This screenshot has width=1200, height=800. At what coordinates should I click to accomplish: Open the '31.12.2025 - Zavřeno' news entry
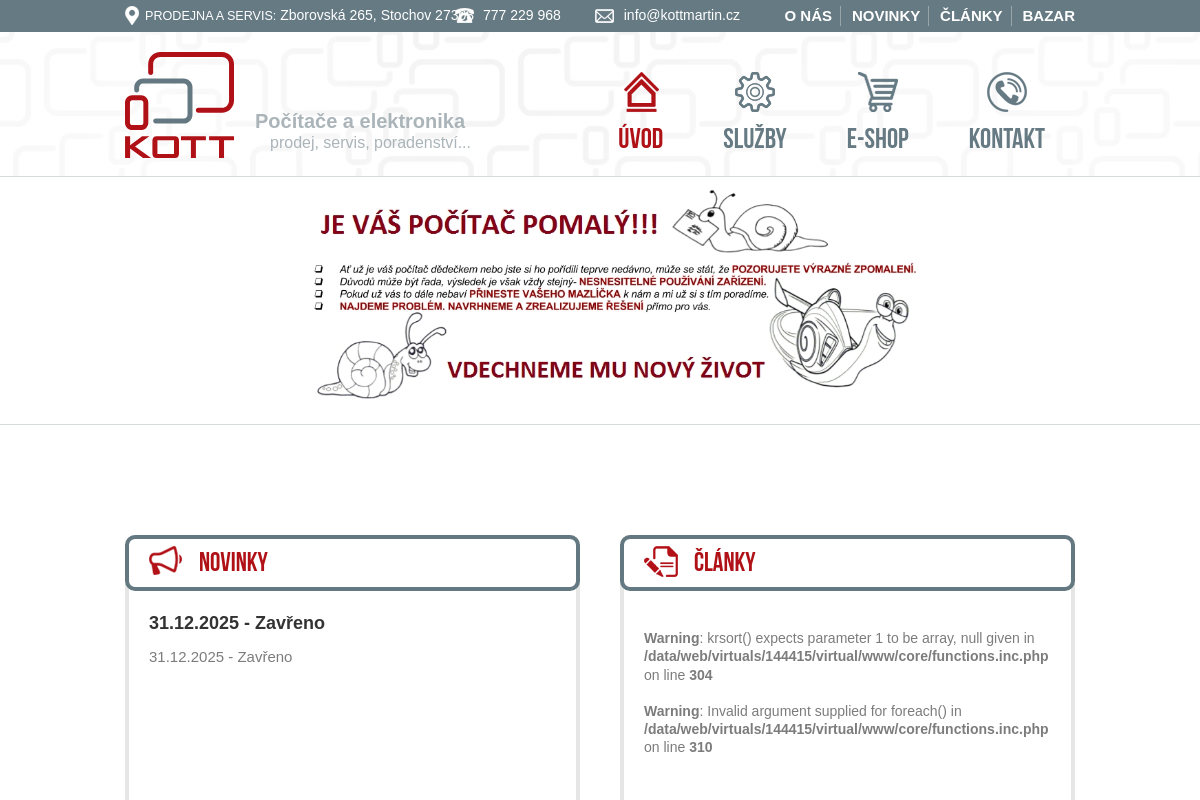click(237, 622)
